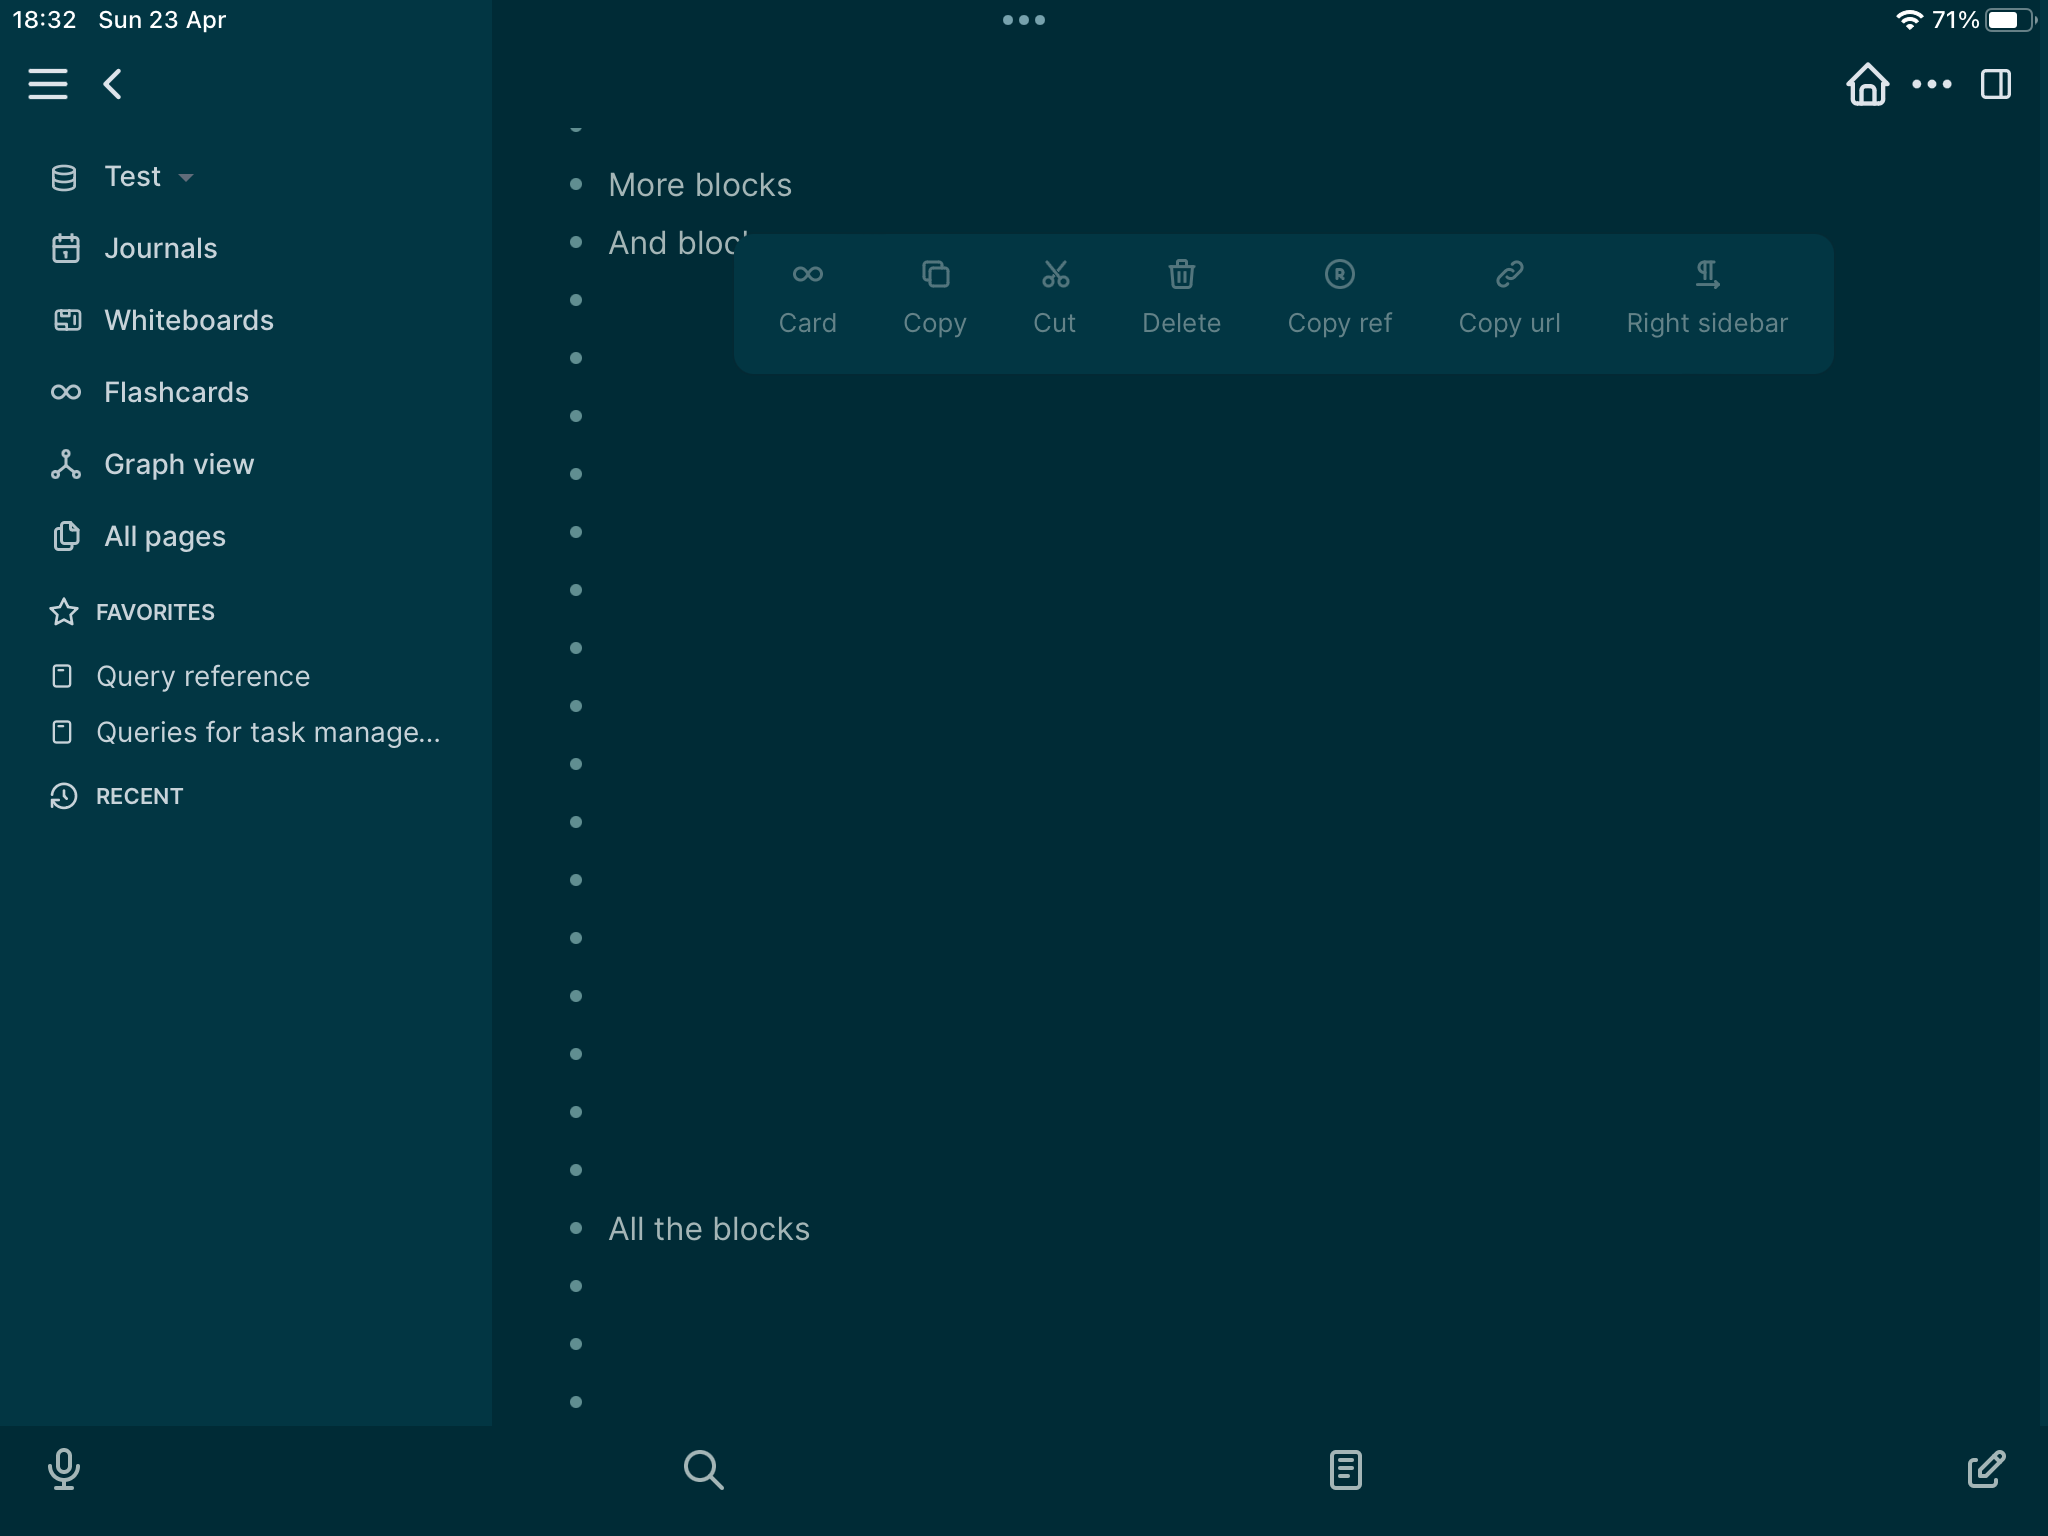This screenshot has width=2048, height=1536.
Task: Toggle the right sidebar panel
Action: [x=1996, y=84]
